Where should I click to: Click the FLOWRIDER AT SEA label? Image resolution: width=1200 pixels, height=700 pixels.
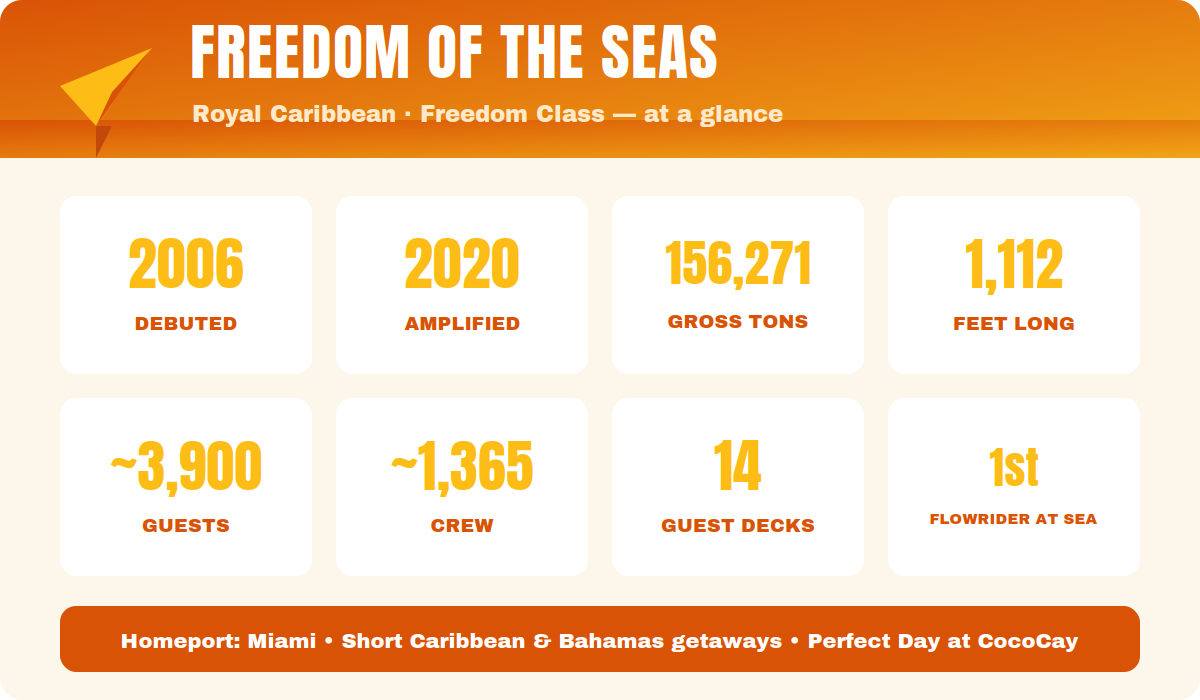tap(1014, 519)
